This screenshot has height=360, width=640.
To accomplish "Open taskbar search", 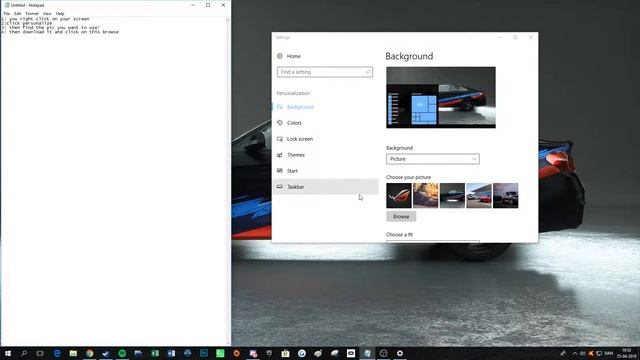I will coord(24,353).
